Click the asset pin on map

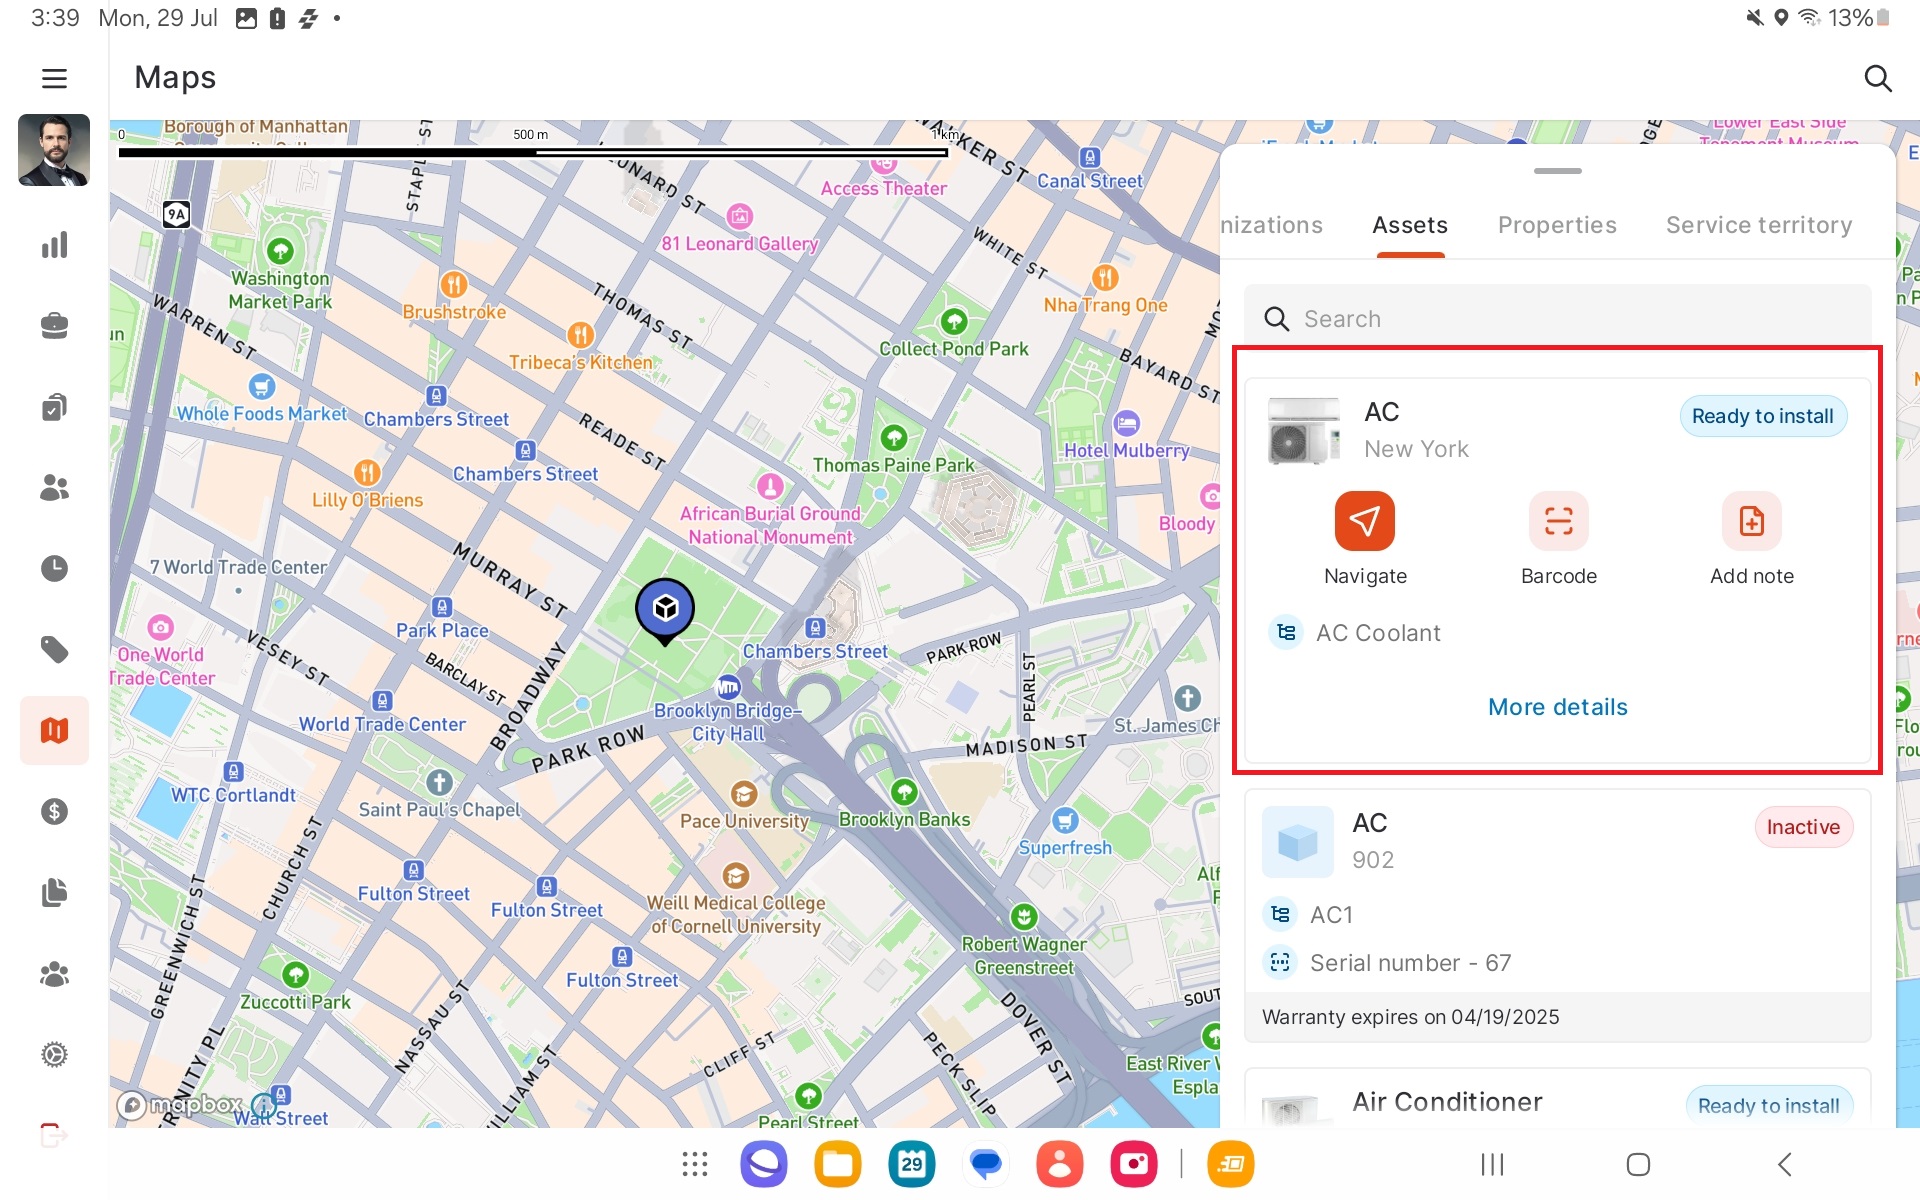(665, 608)
